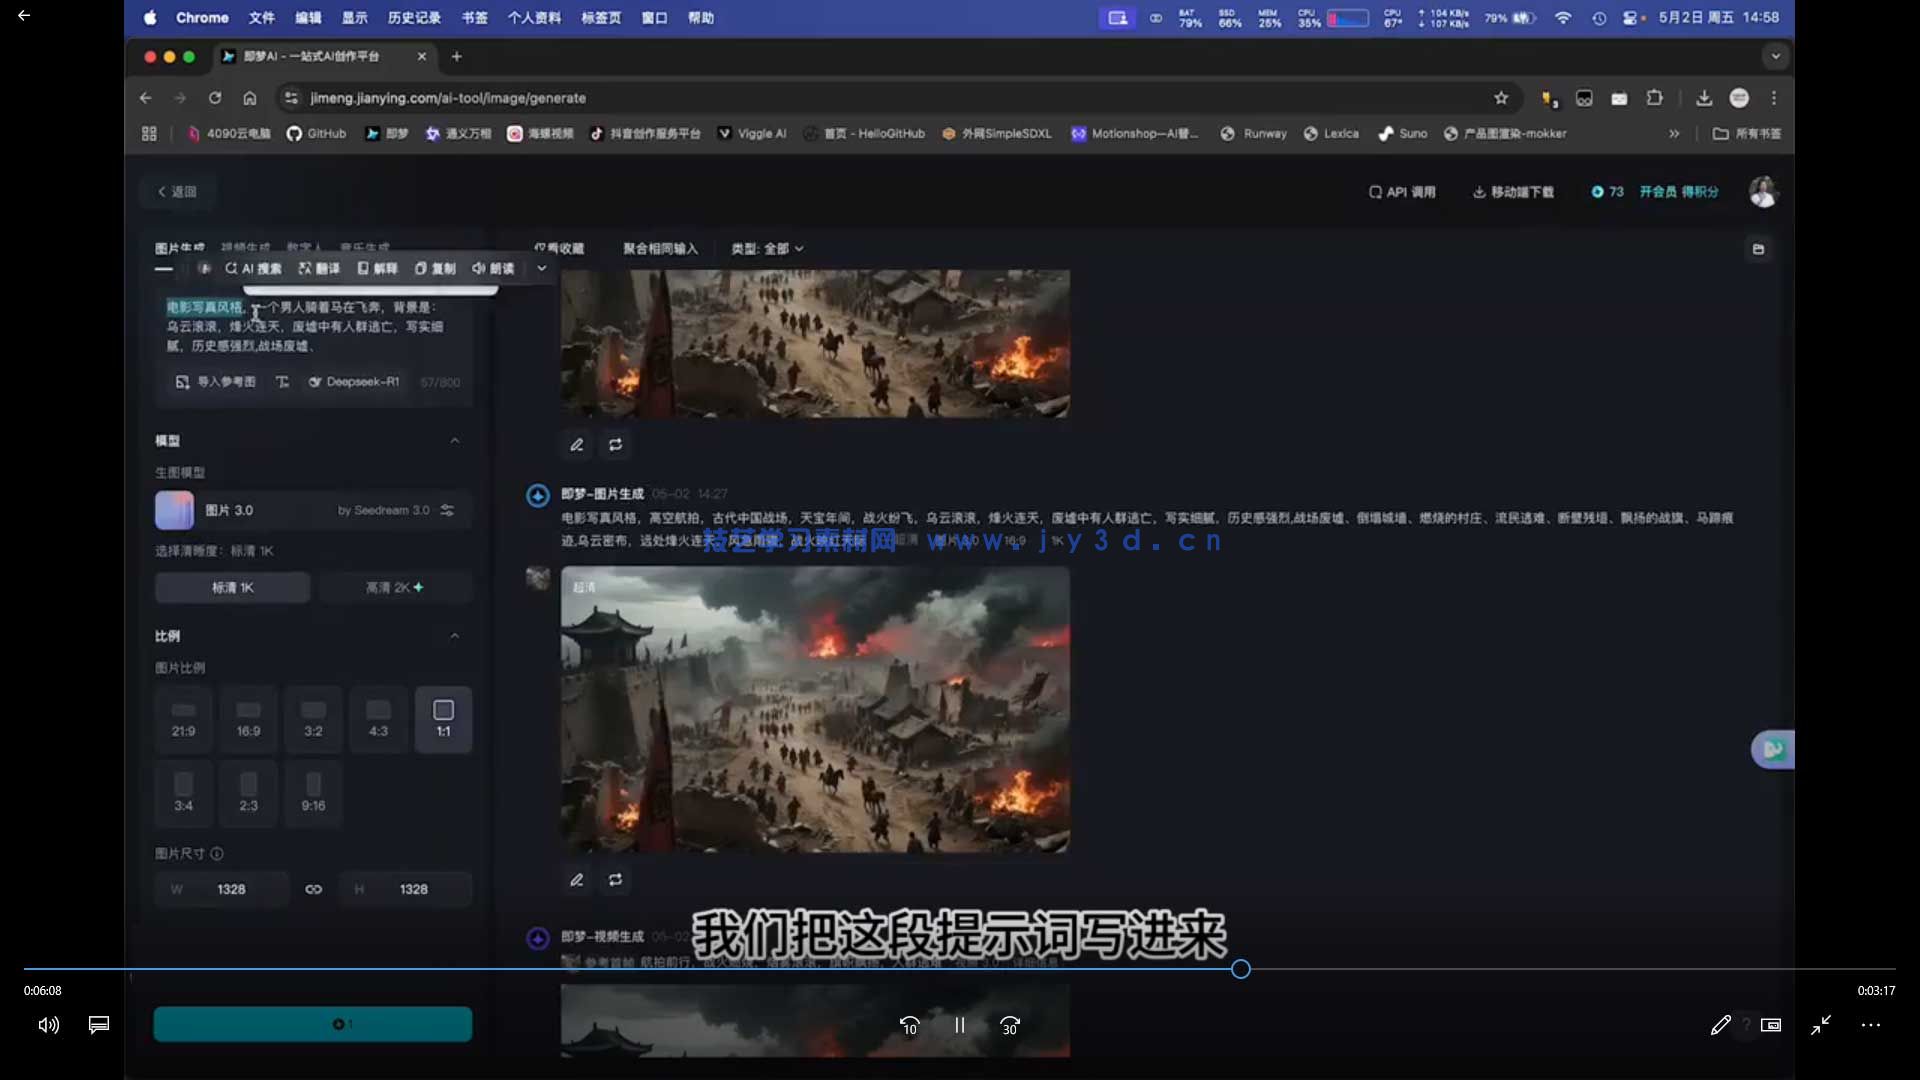Click the 返回 back button
This screenshot has width=1920, height=1080.
177,192
